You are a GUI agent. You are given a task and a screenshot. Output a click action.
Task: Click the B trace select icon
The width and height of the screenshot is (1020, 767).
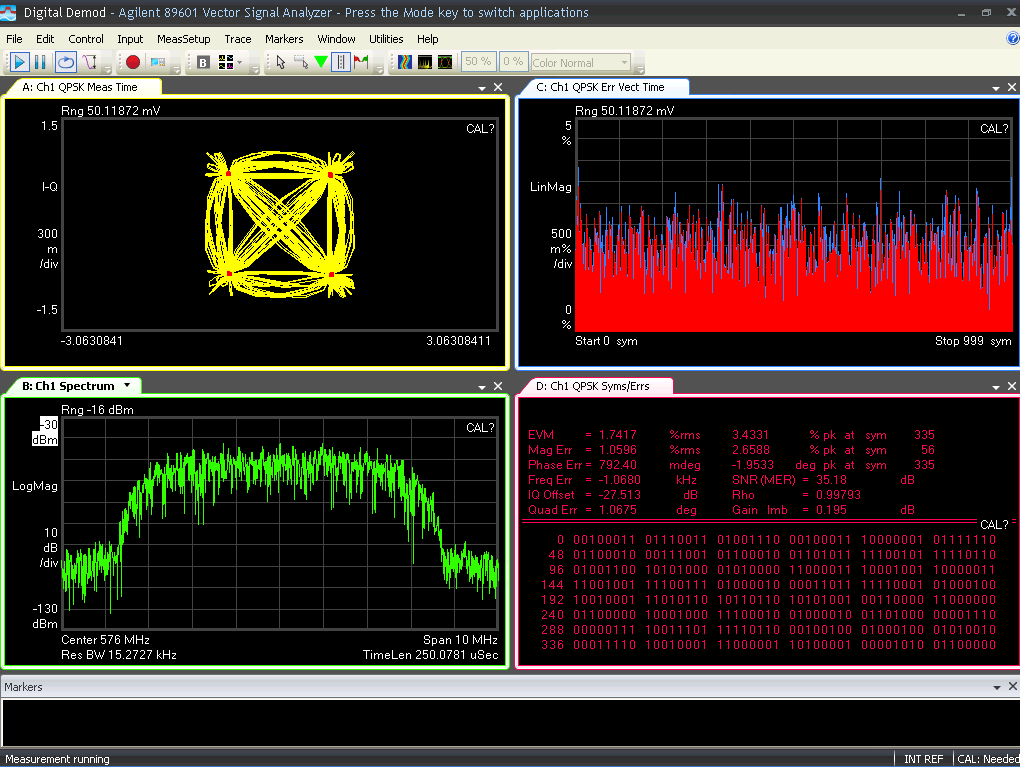[x=203, y=62]
